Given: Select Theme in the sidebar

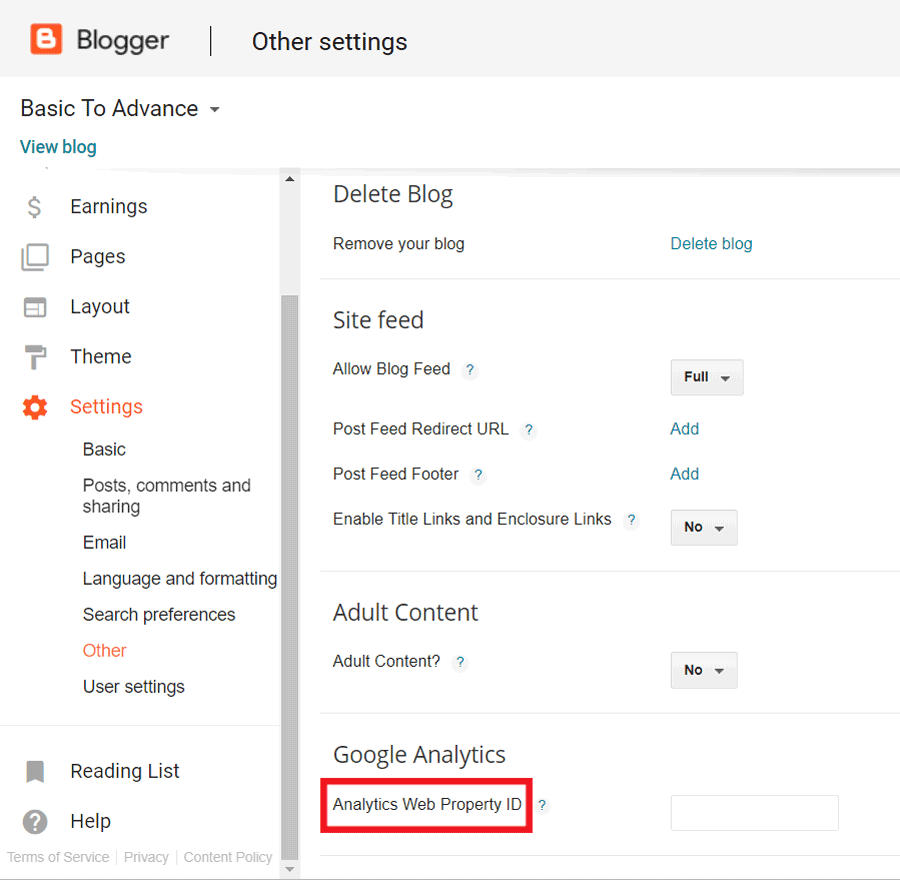Looking at the screenshot, I should pos(100,357).
